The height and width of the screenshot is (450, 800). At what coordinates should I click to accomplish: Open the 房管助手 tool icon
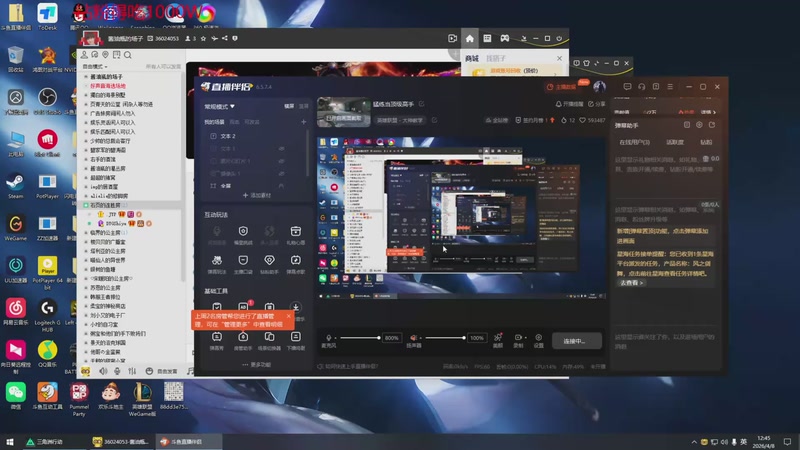[x=243, y=340]
